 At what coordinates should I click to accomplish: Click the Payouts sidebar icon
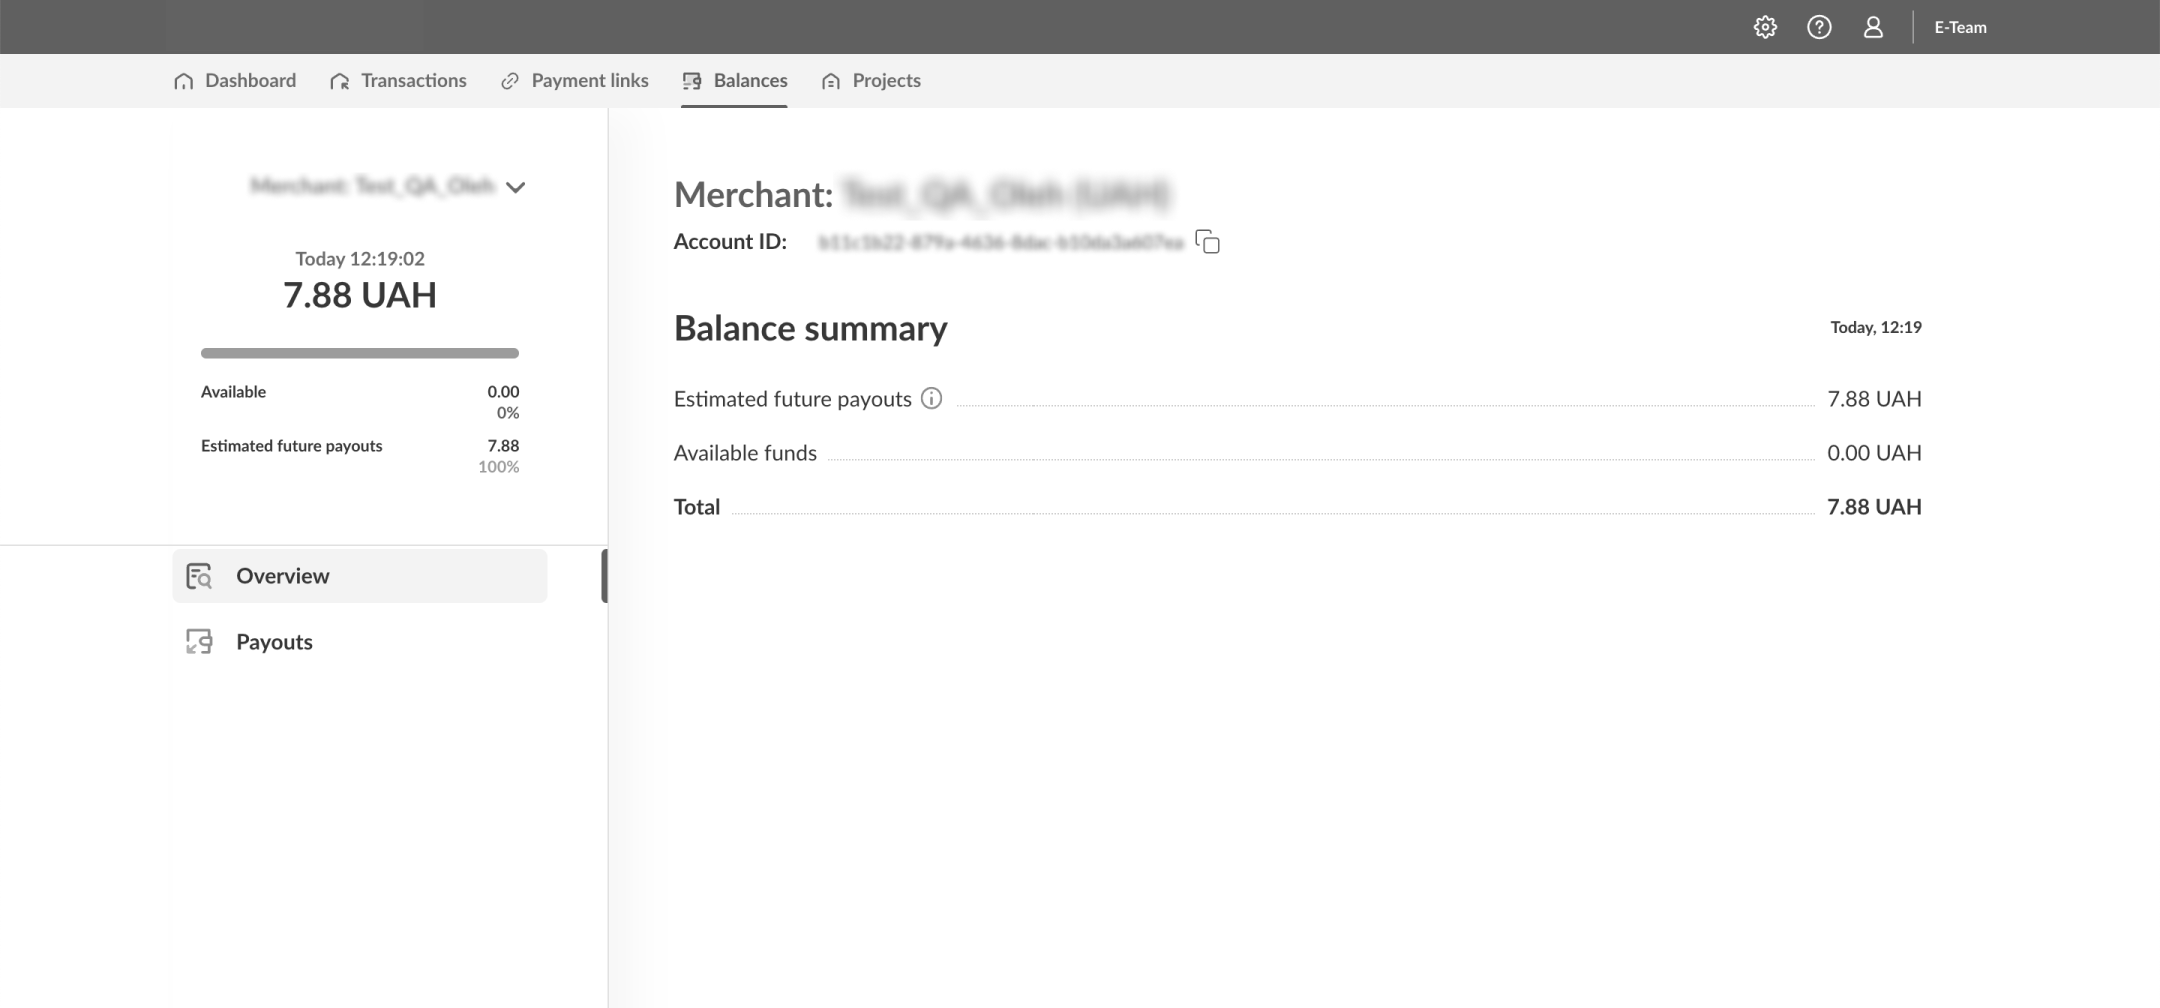pyautogui.click(x=199, y=642)
